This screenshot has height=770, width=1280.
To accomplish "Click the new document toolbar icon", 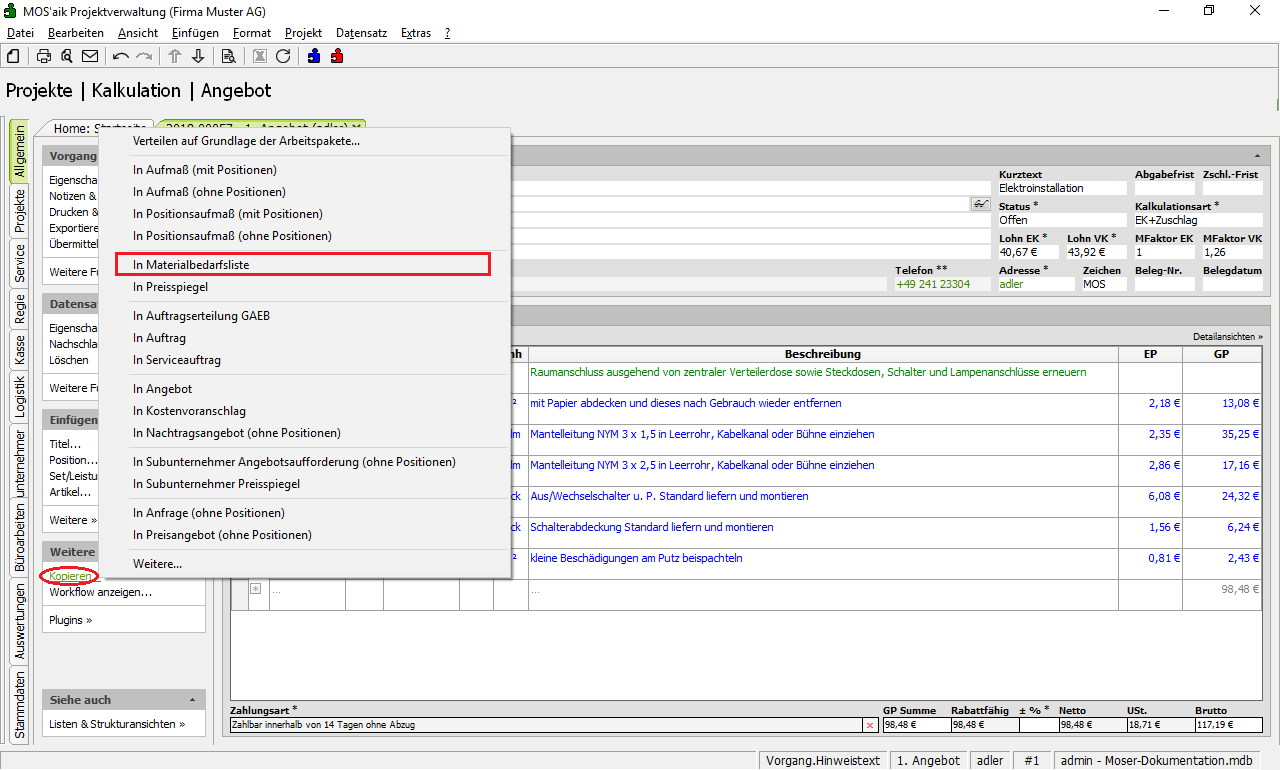I will click(x=13, y=56).
